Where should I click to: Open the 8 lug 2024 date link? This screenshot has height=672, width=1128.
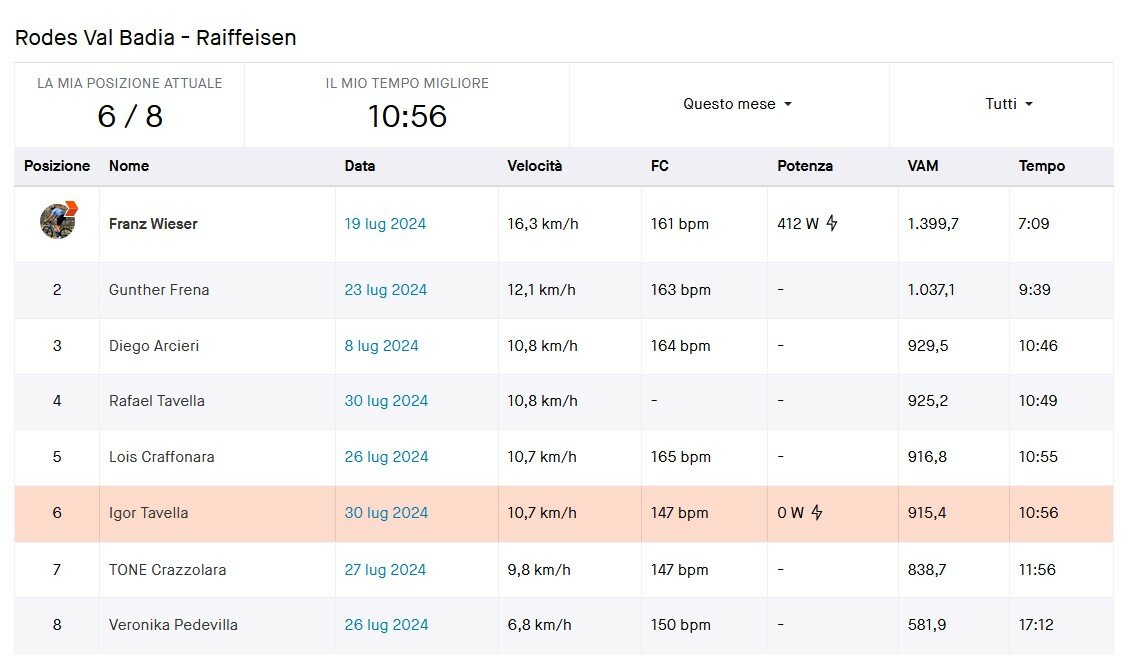pyautogui.click(x=381, y=346)
